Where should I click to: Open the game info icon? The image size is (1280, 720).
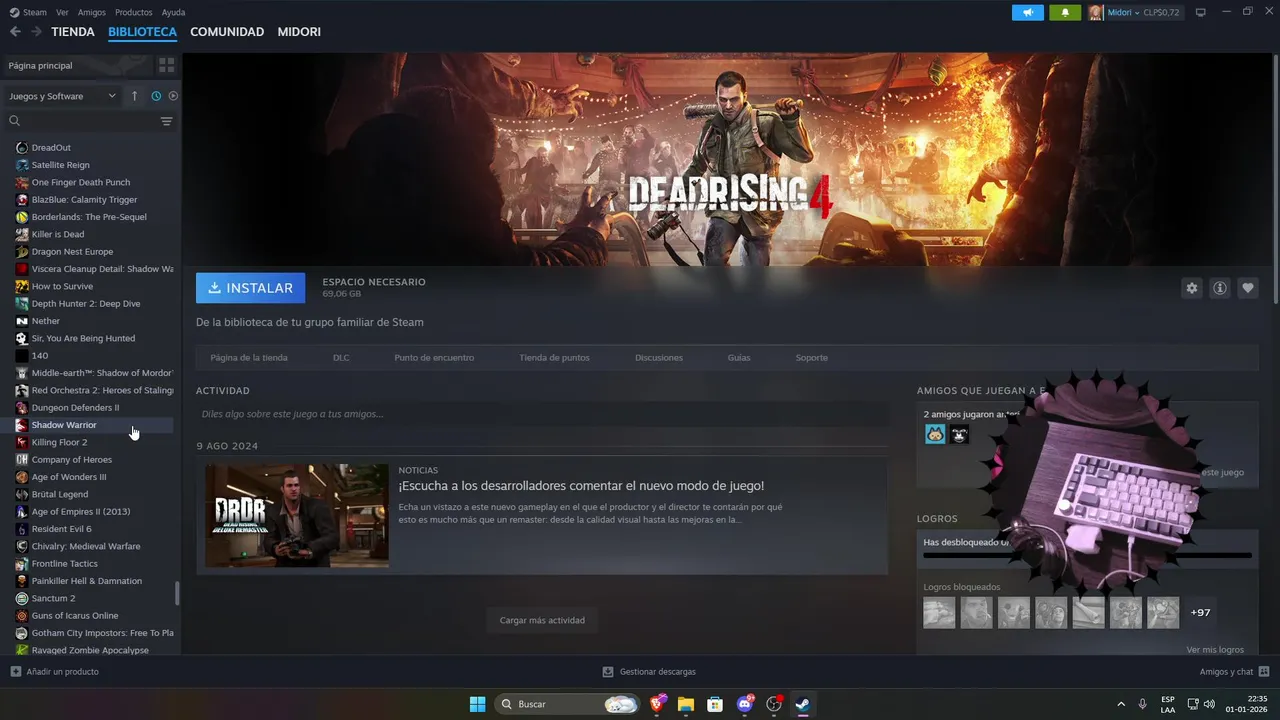click(x=1219, y=288)
